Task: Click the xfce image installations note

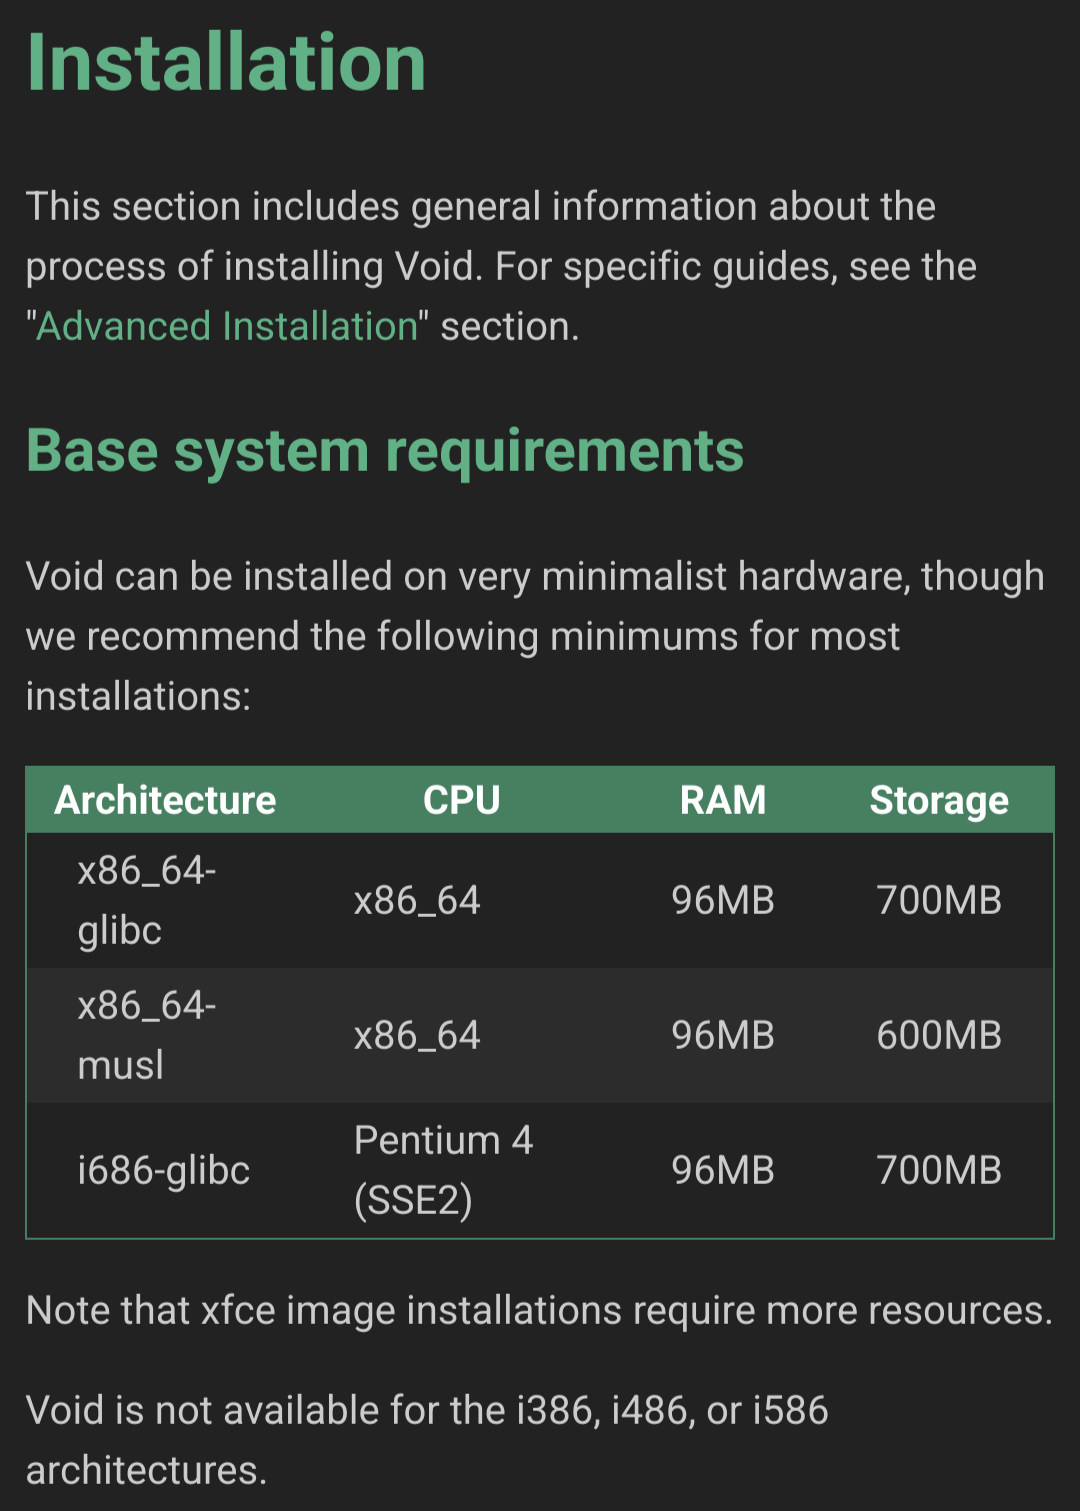Action: [x=539, y=1310]
